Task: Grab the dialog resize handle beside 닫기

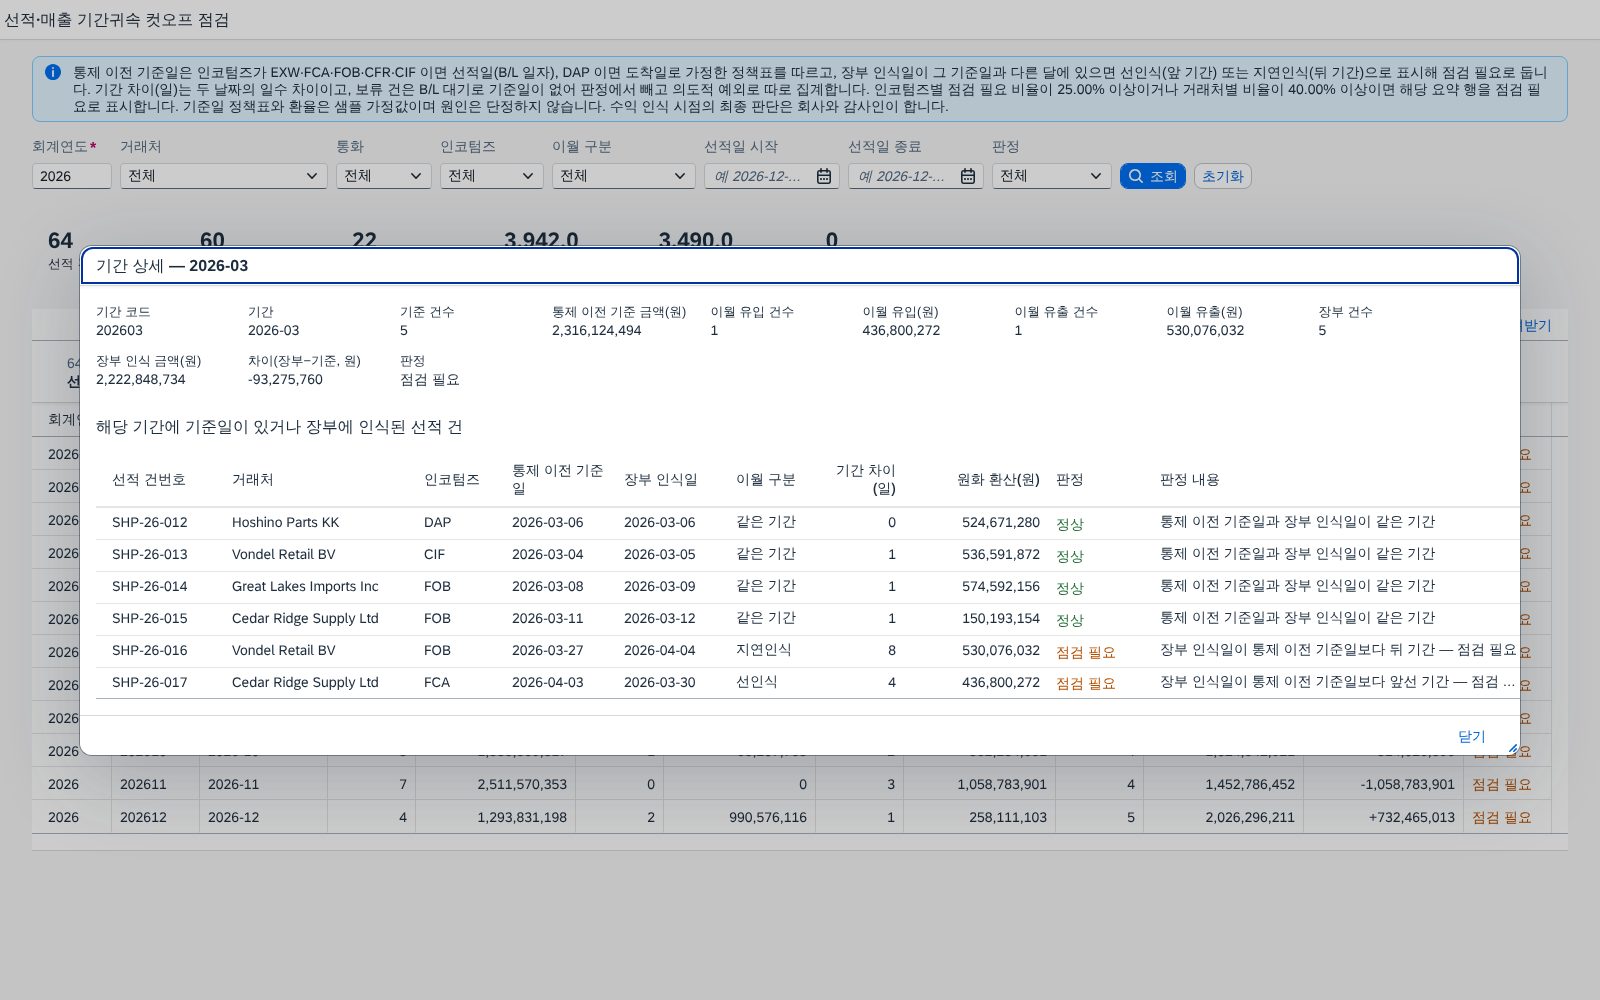Action: click(1513, 749)
